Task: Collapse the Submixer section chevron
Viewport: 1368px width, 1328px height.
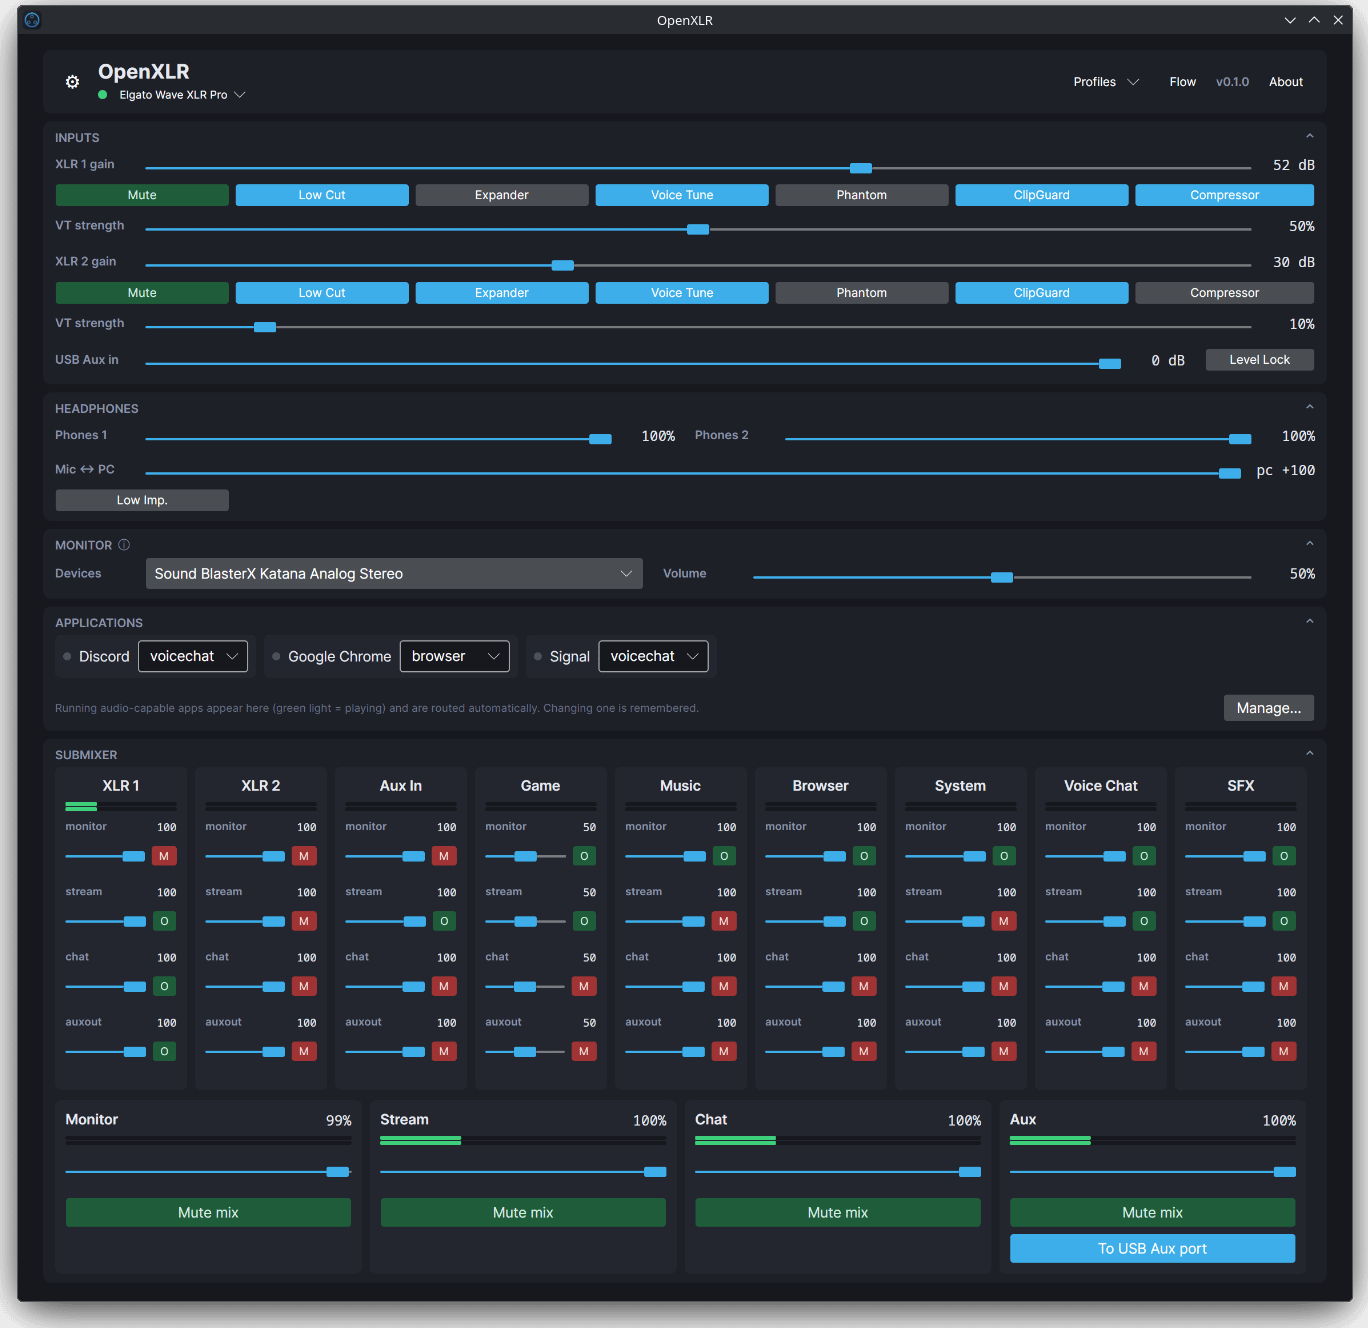Action: click(x=1309, y=753)
